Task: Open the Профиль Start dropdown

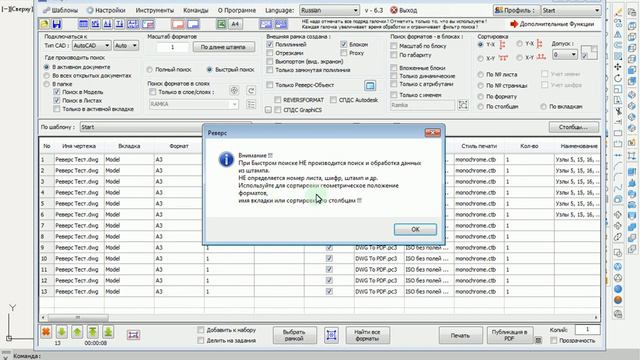Action: click(571, 10)
